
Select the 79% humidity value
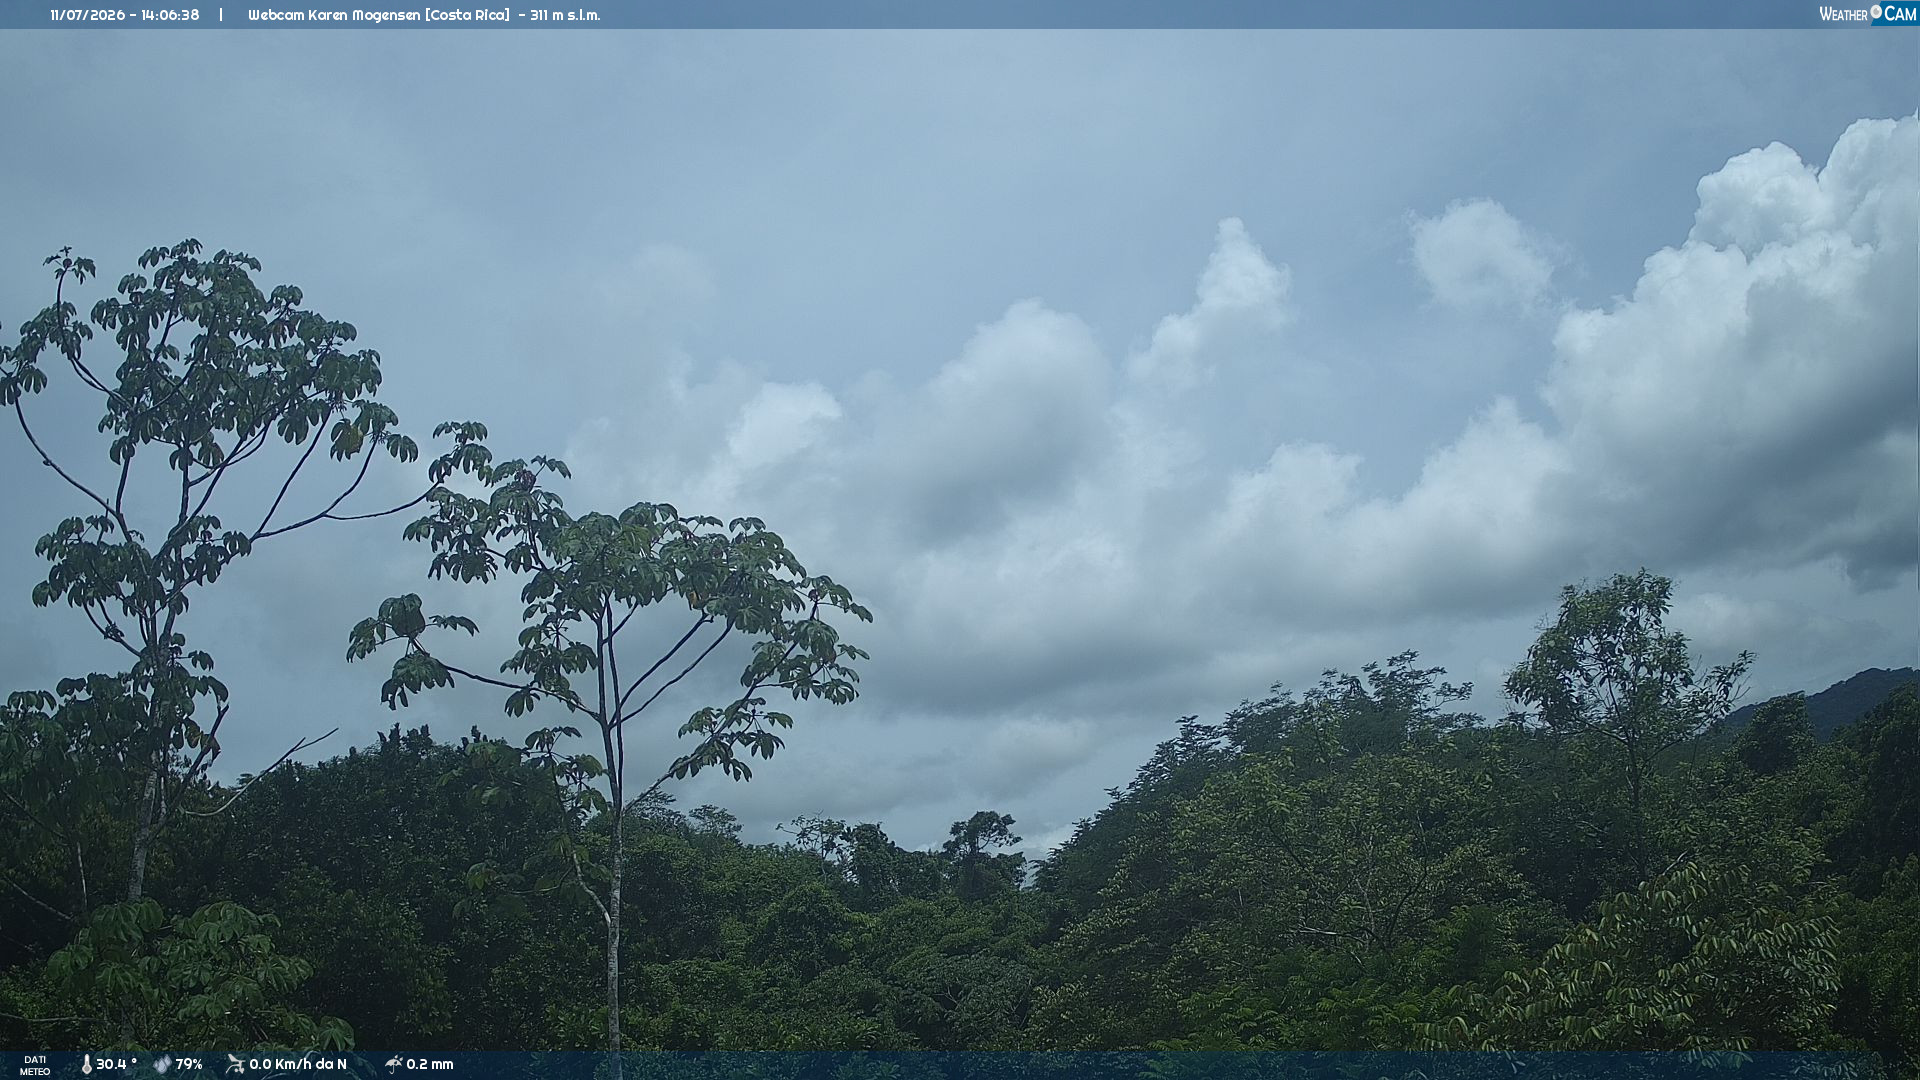tap(189, 1065)
